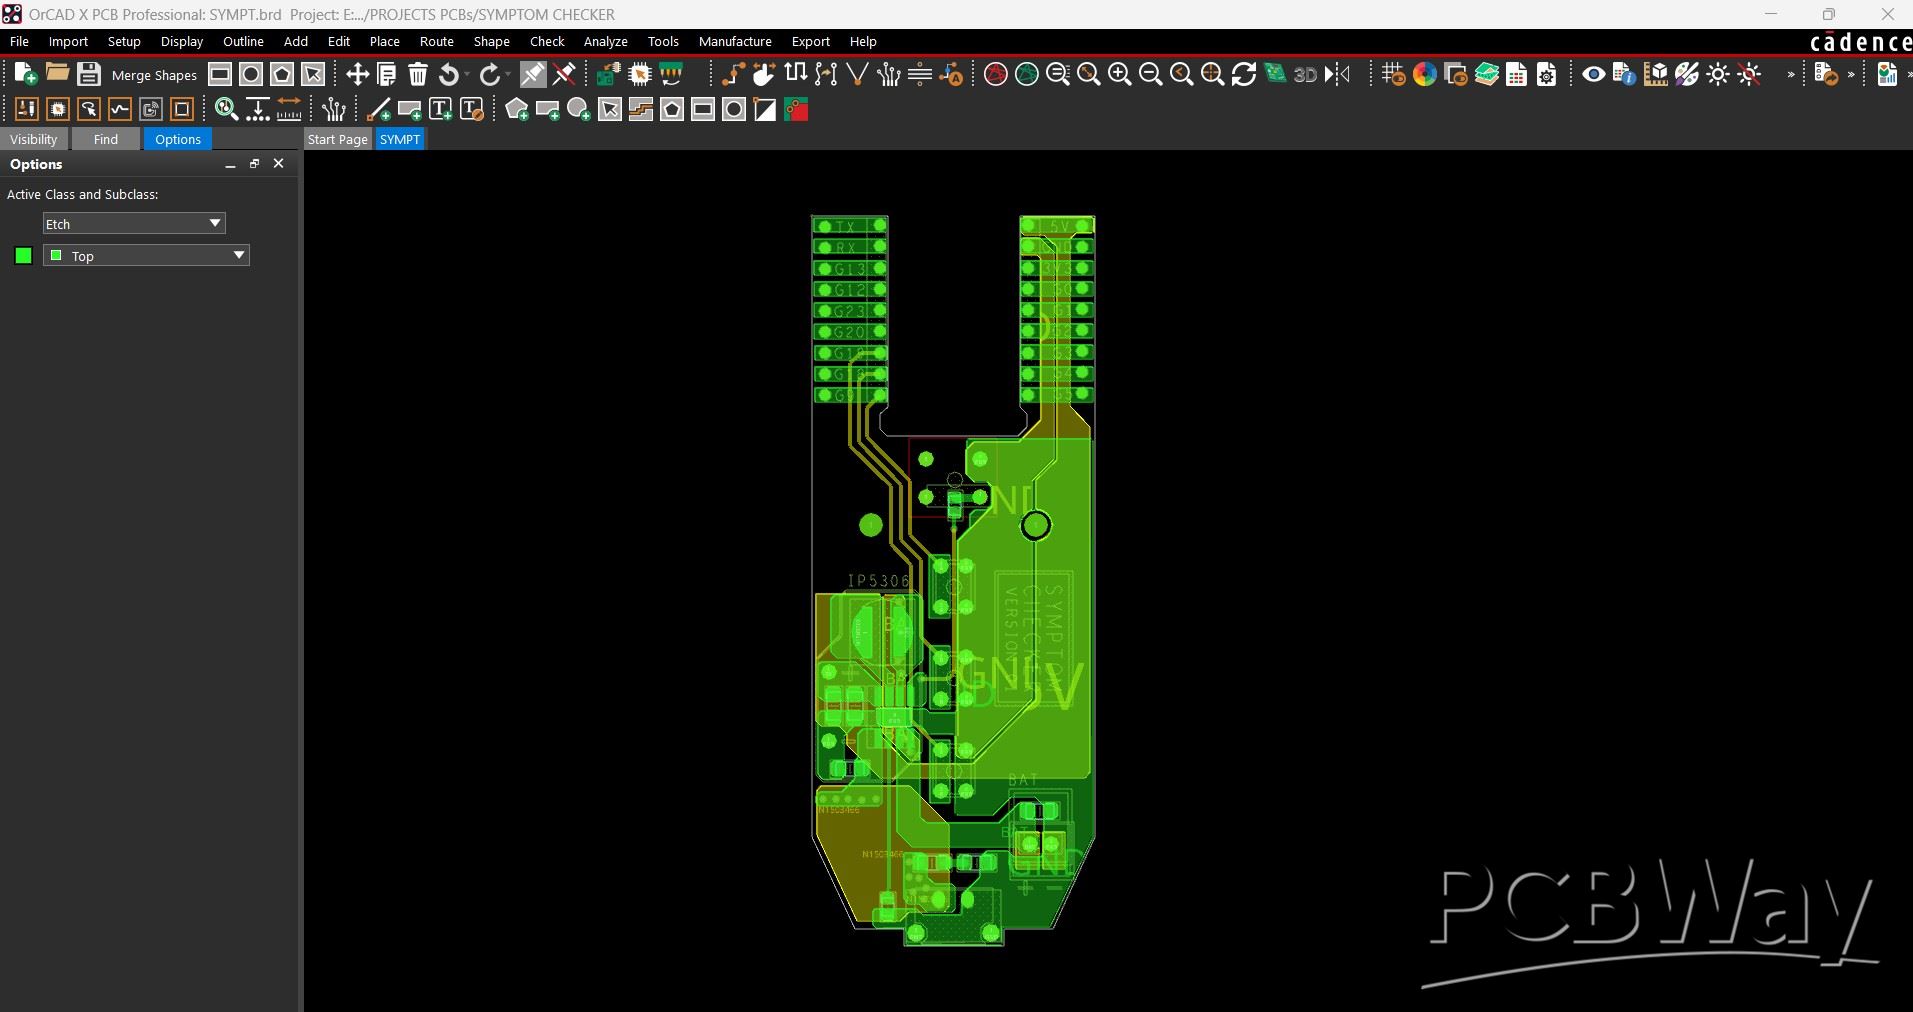Click the Flip Design mirror icon
This screenshot has height=1012, width=1913.
(1337, 74)
